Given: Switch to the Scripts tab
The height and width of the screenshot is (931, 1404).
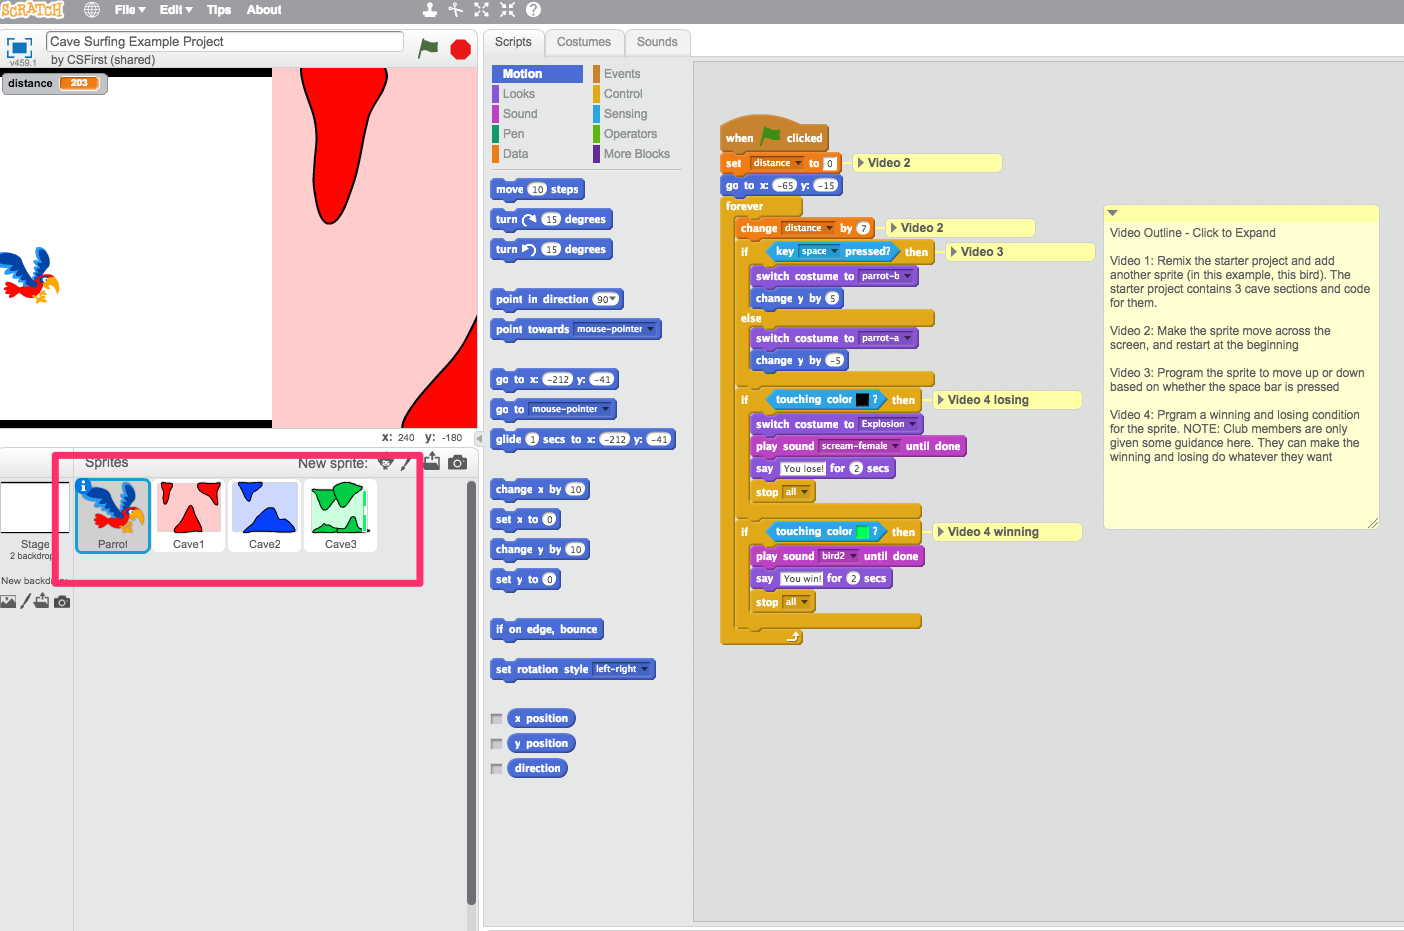Looking at the screenshot, I should click(513, 42).
